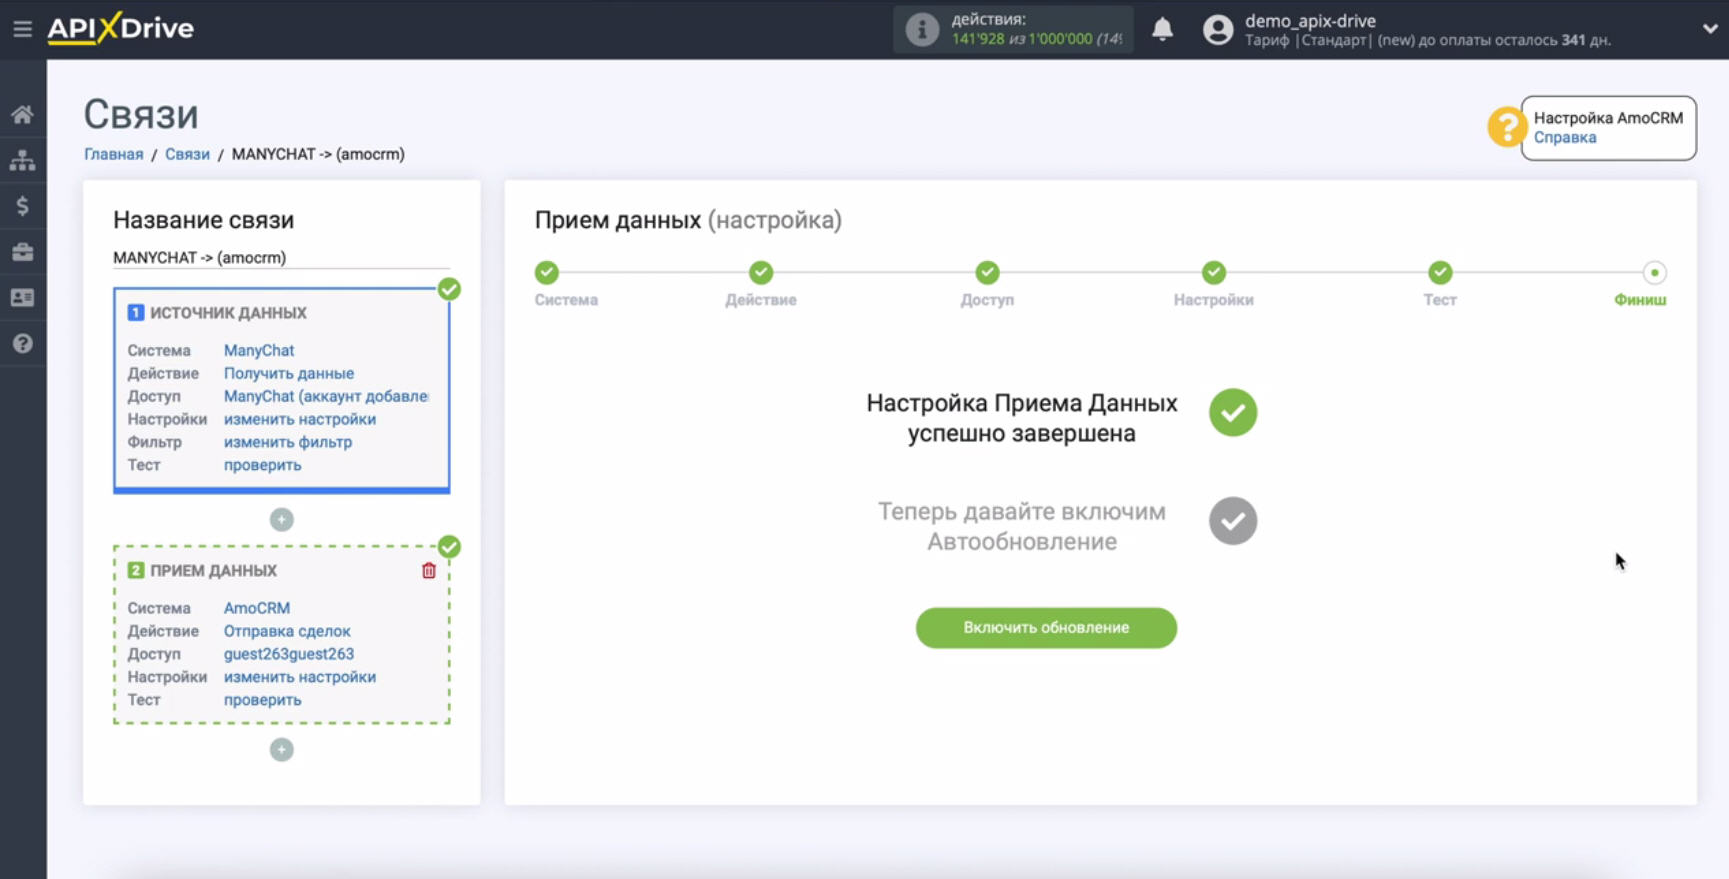Open the Home sidebar icon
The width and height of the screenshot is (1729, 879).
tap(22, 114)
